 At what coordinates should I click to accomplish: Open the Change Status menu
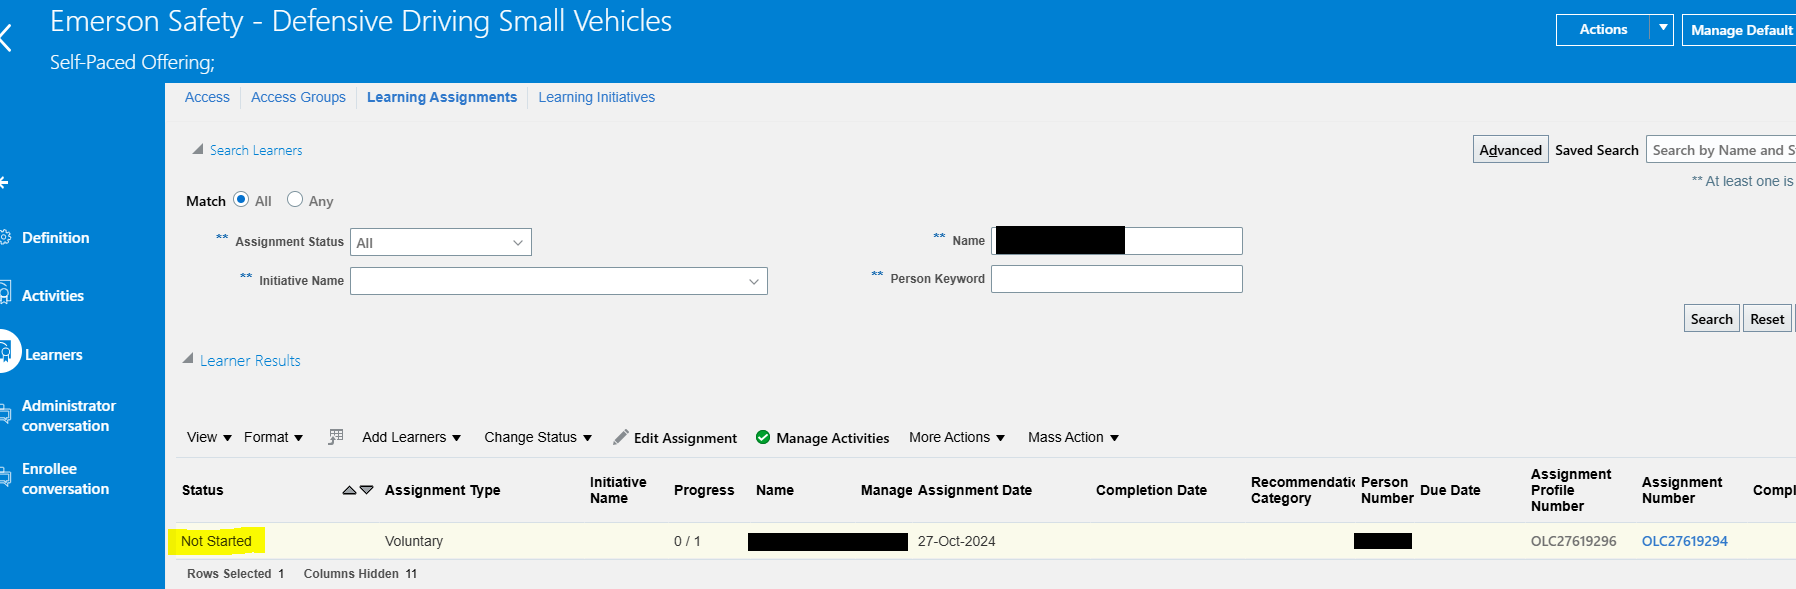pos(538,437)
